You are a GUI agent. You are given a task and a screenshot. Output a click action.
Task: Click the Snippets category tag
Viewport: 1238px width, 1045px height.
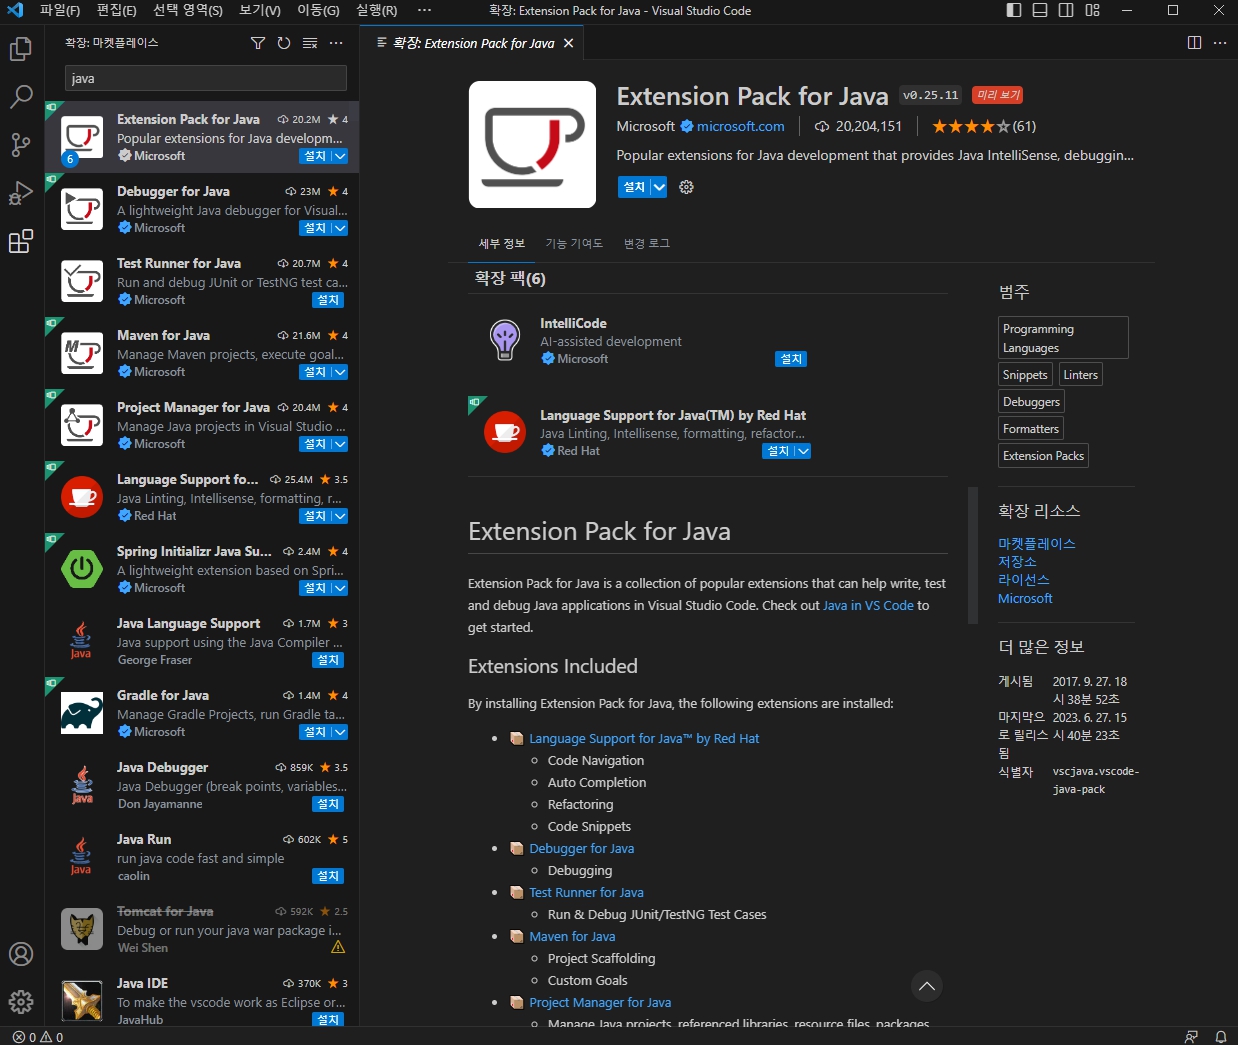[x=1025, y=375]
